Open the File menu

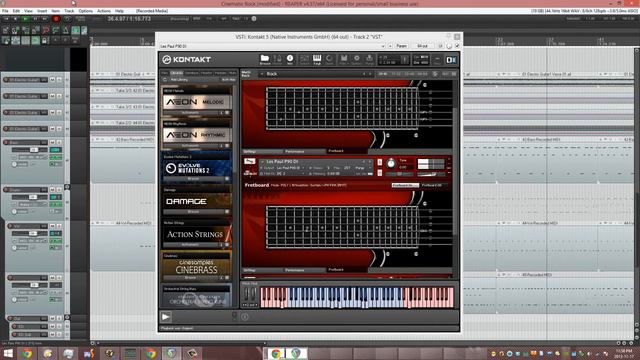click(x=5, y=11)
